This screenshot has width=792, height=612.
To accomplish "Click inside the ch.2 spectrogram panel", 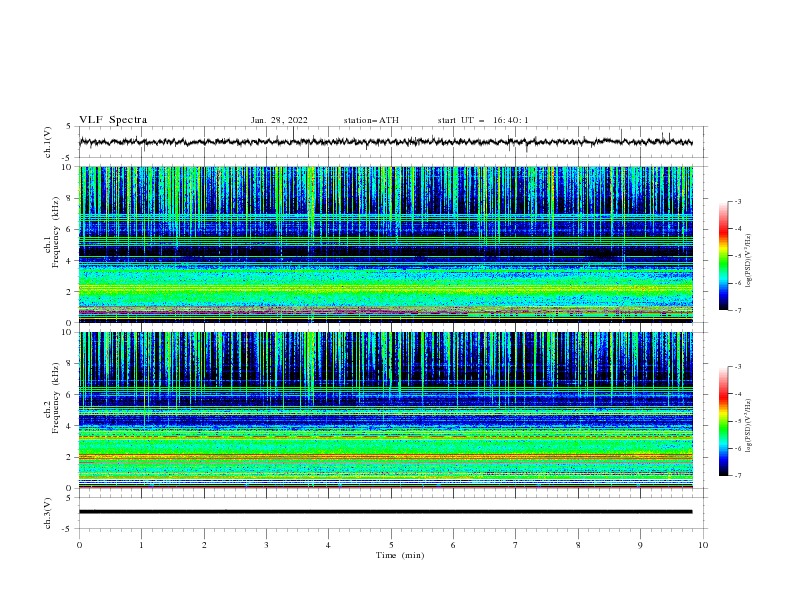I will 385,410.
